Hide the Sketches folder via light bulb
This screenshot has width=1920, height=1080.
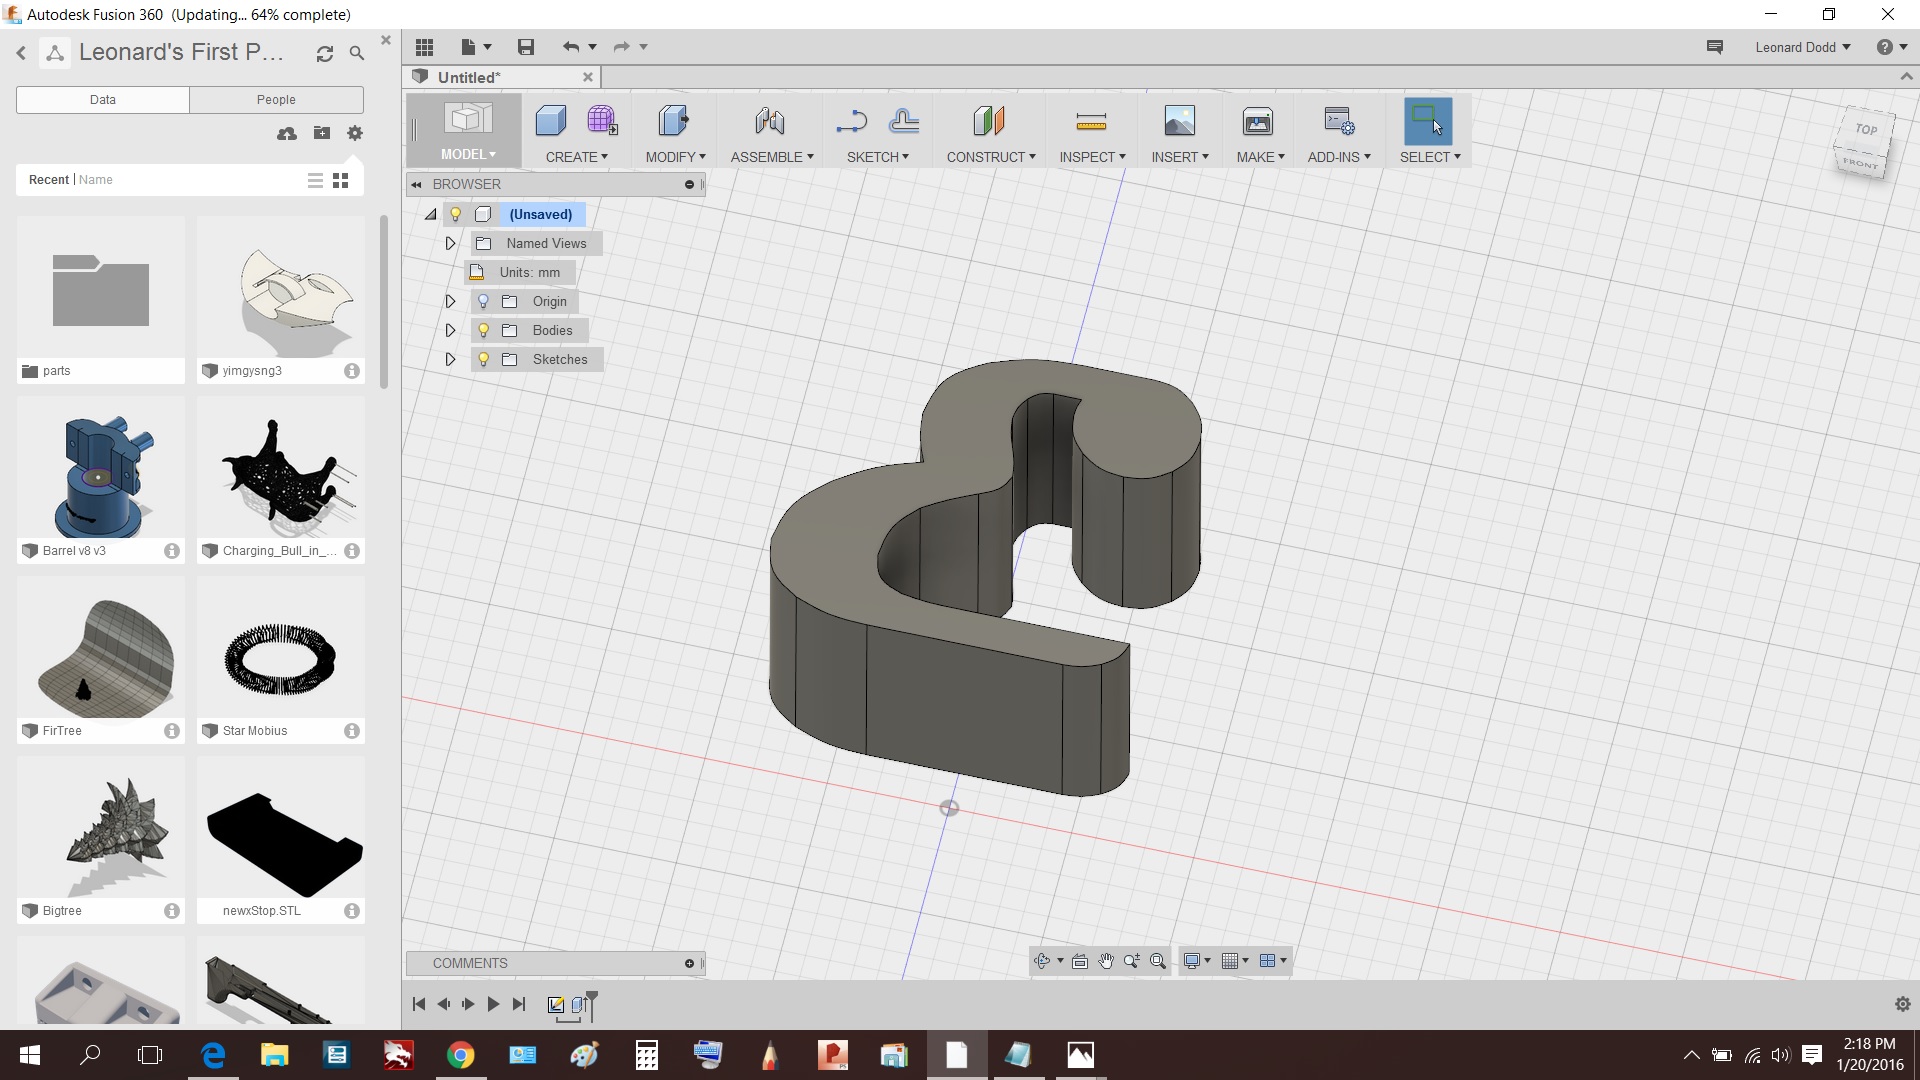point(483,359)
